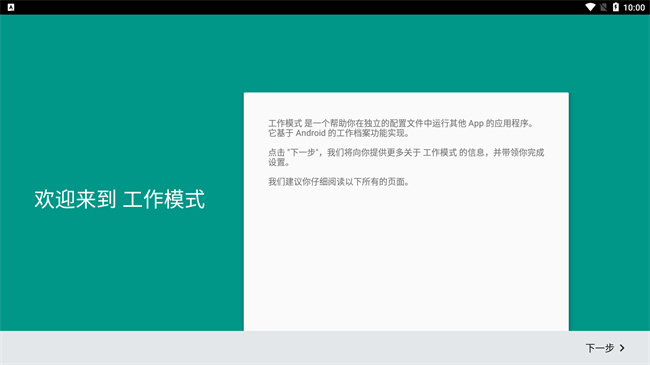The image size is (650, 365).
Task: Tap the 下一步 next button
Action: (x=605, y=348)
